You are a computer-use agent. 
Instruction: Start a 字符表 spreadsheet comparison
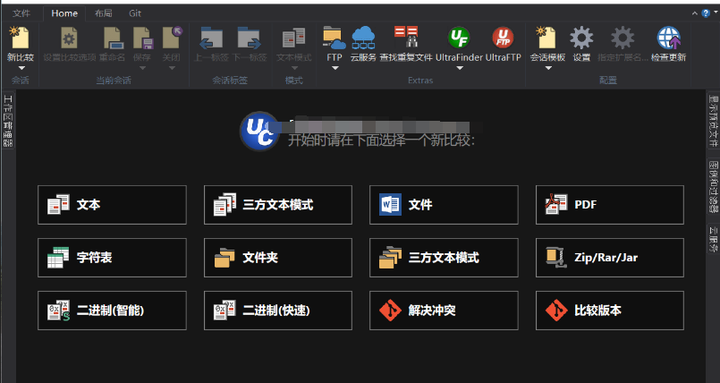pyautogui.click(x=112, y=258)
